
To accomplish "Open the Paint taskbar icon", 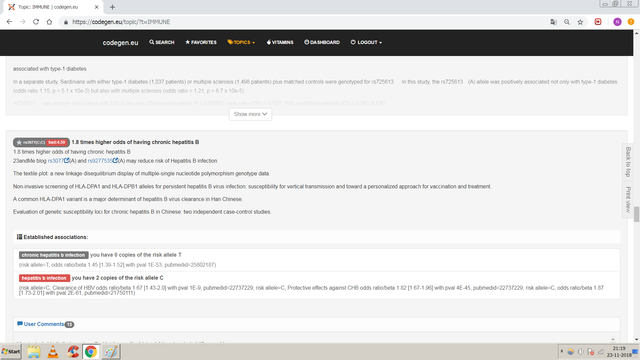I will pos(110,352).
